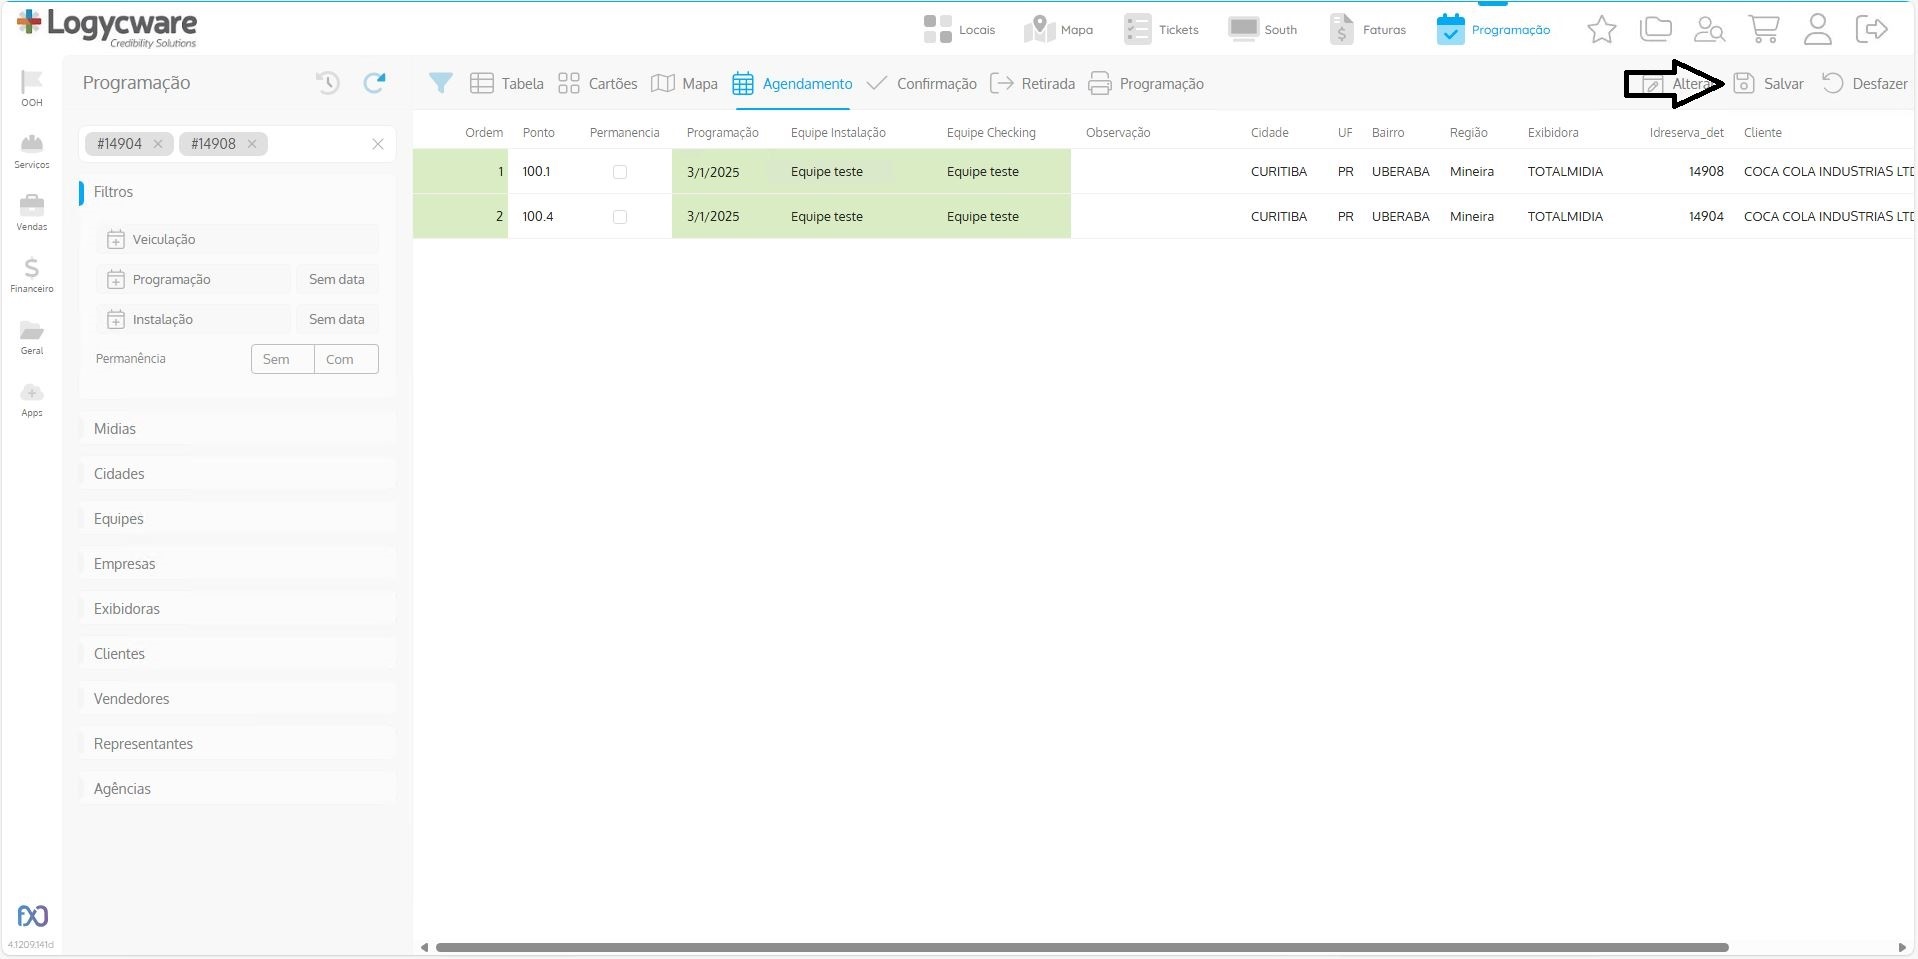Open Financeiro in left sidebar
This screenshot has height=959, width=1918.
click(32, 275)
